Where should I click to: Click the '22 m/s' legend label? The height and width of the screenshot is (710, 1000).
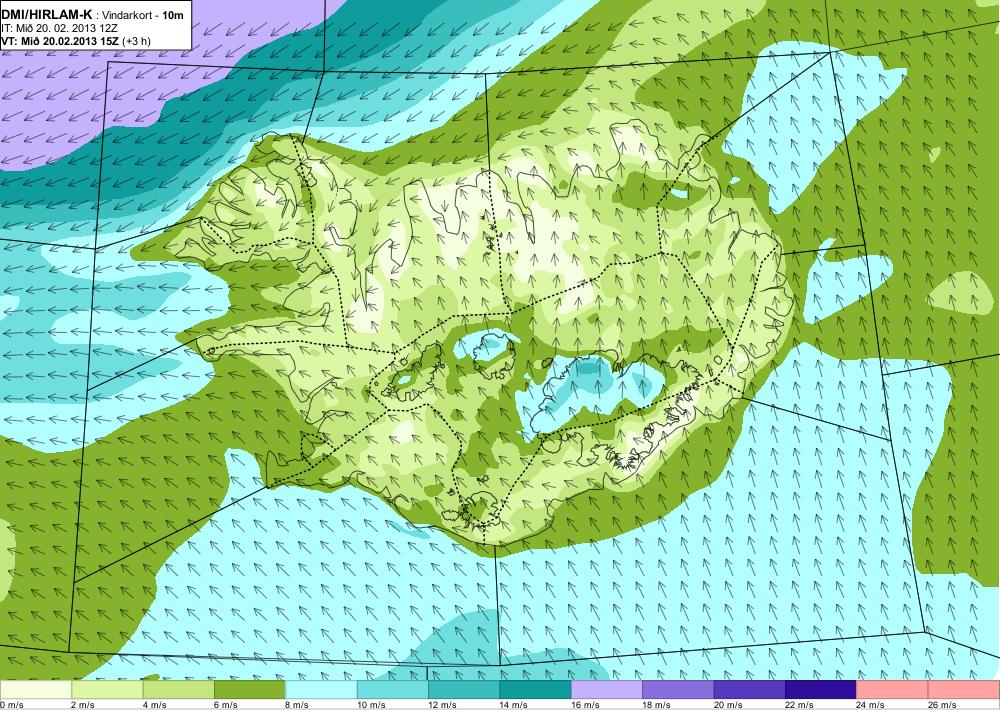pyautogui.click(x=800, y=705)
